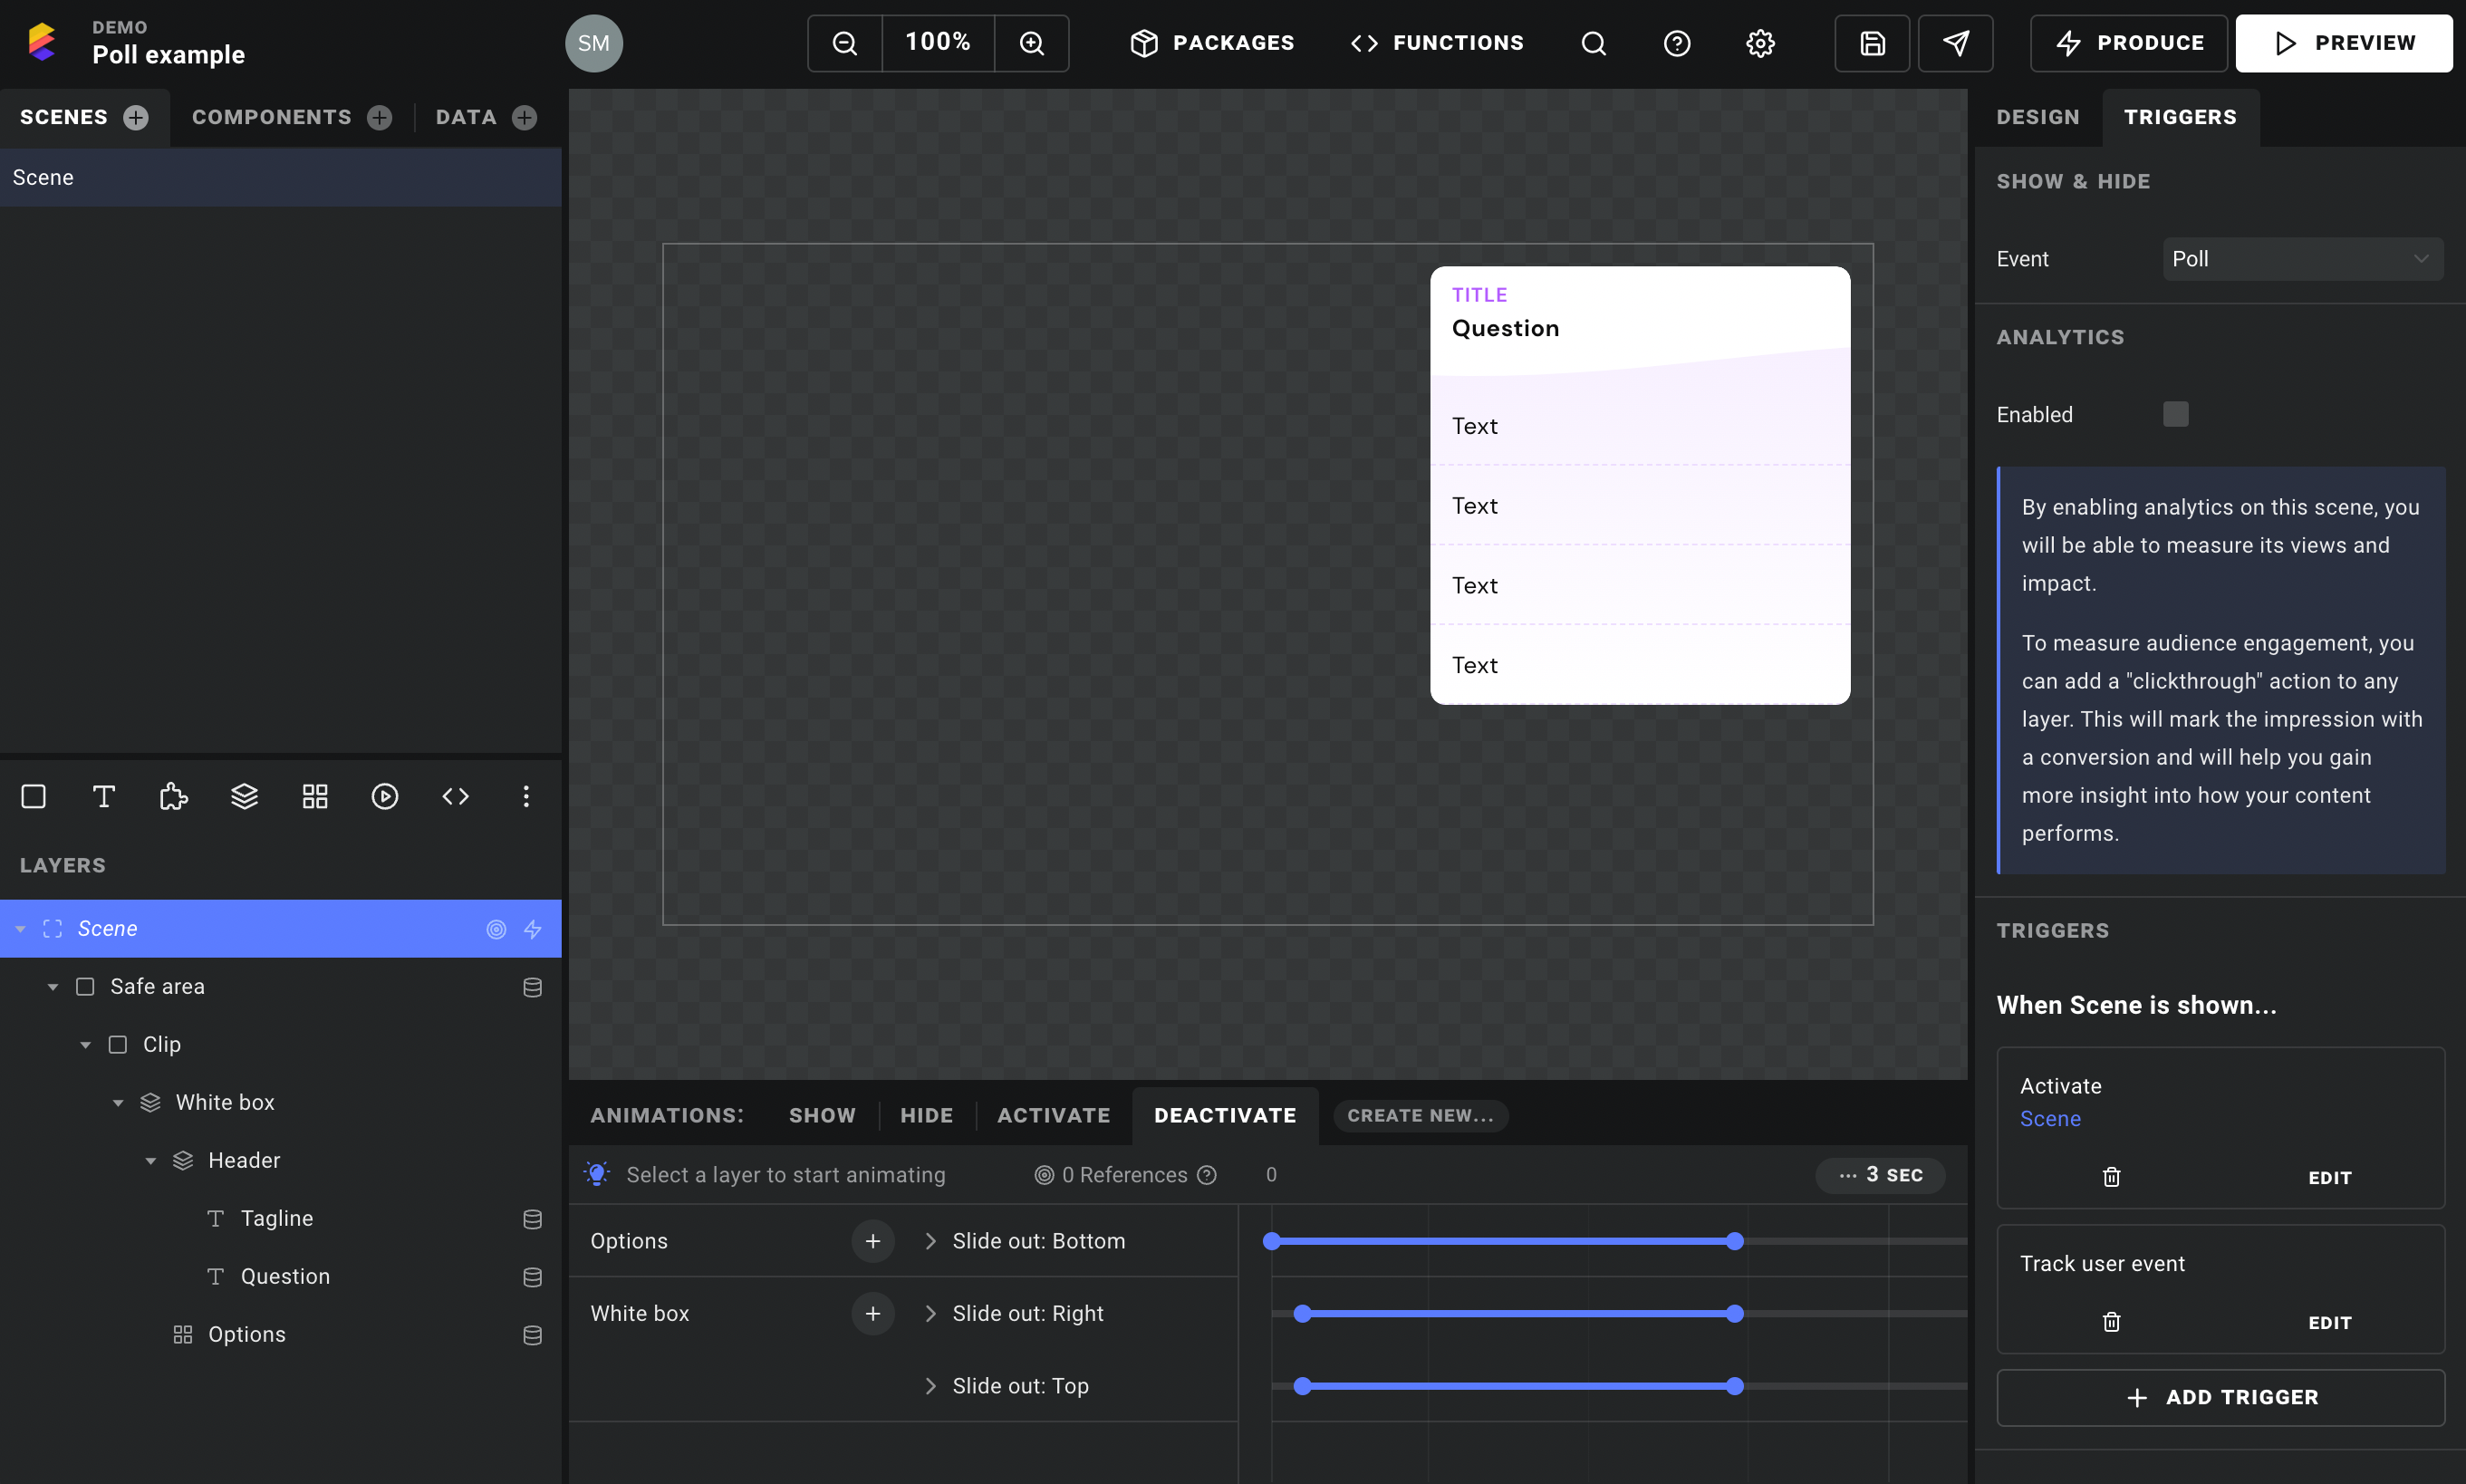Collapse the Safe area layer
The width and height of the screenshot is (2466, 1484).
coord(53,987)
